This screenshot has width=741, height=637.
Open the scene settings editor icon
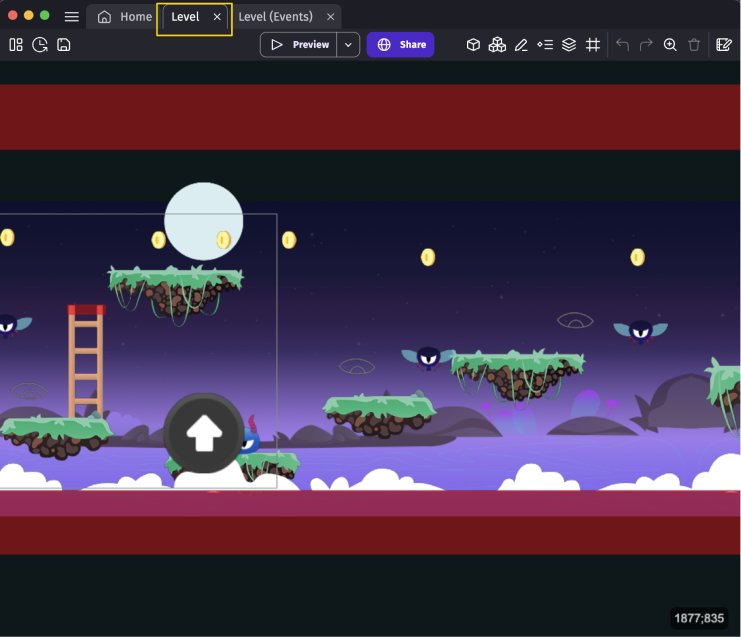pos(724,45)
